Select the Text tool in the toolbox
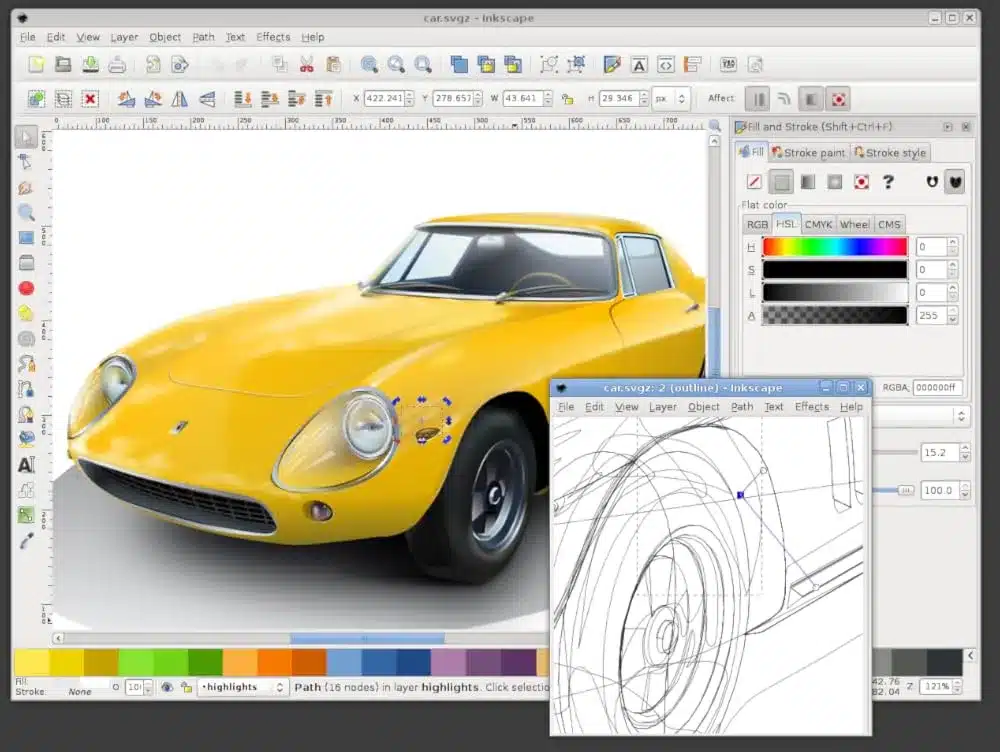Image resolution: width=1000 pixels, height=752 pixels. click(x=27, y=465)
